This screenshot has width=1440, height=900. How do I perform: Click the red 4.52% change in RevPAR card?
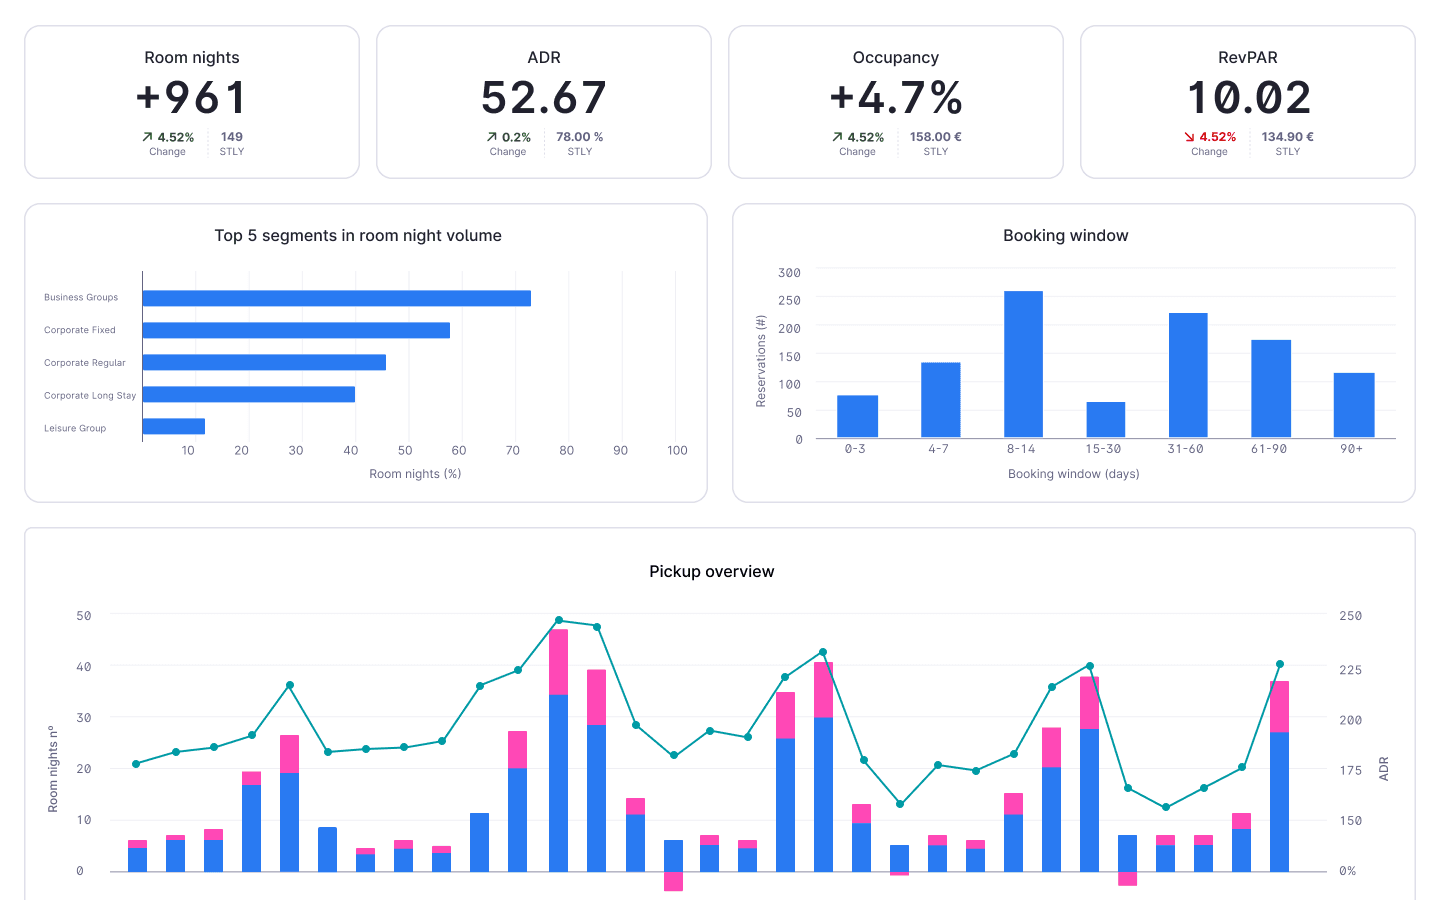point(1218,137)
